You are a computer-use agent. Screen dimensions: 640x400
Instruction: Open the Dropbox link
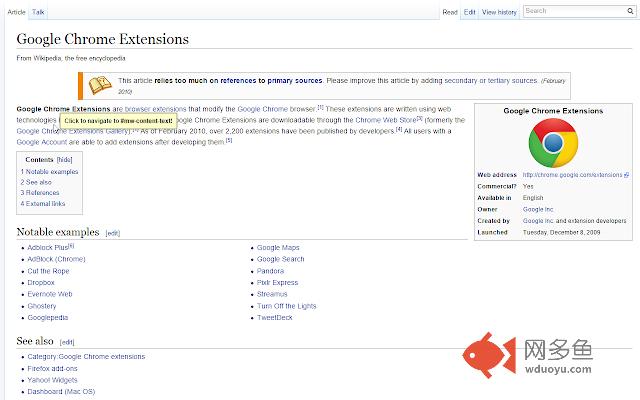pyautogui.click(x=41, y=283)
